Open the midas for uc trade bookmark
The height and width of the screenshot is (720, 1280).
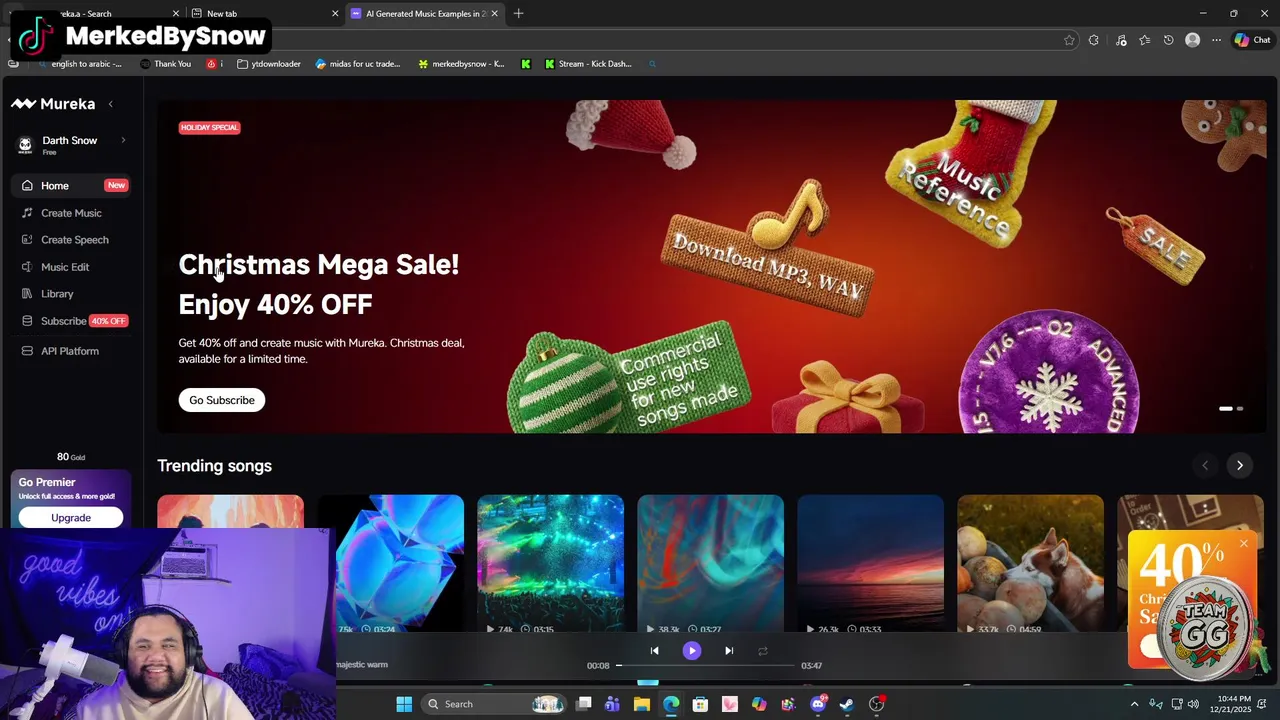point(358,64)
